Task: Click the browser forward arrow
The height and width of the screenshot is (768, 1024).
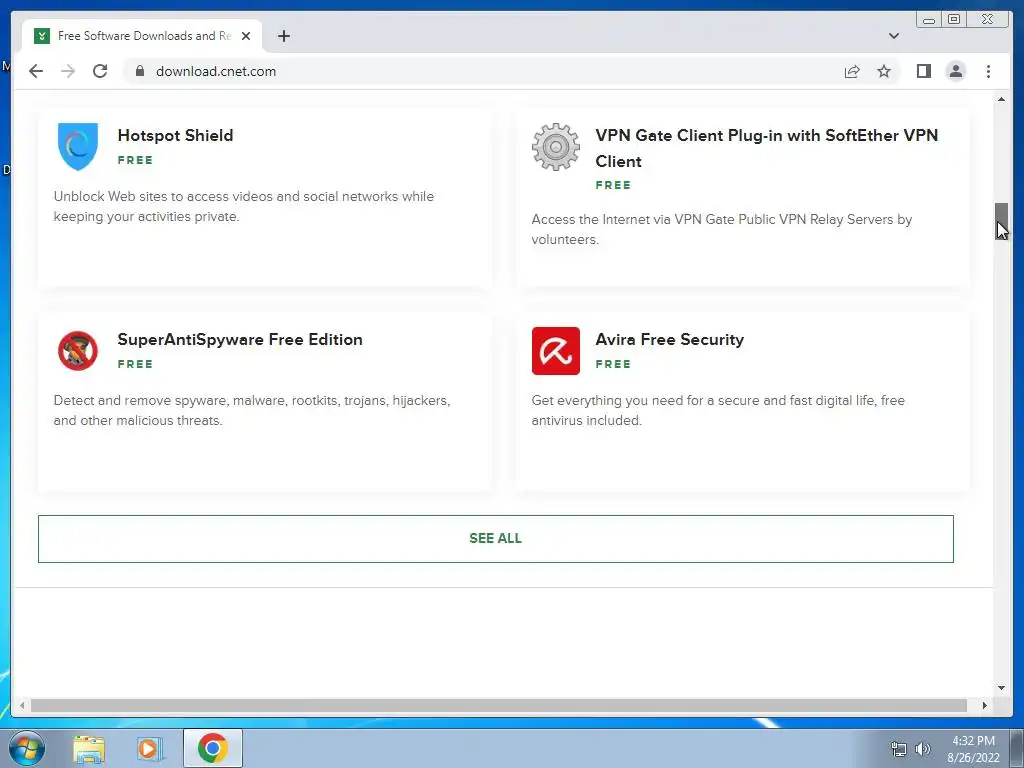Action: point(68,71)
